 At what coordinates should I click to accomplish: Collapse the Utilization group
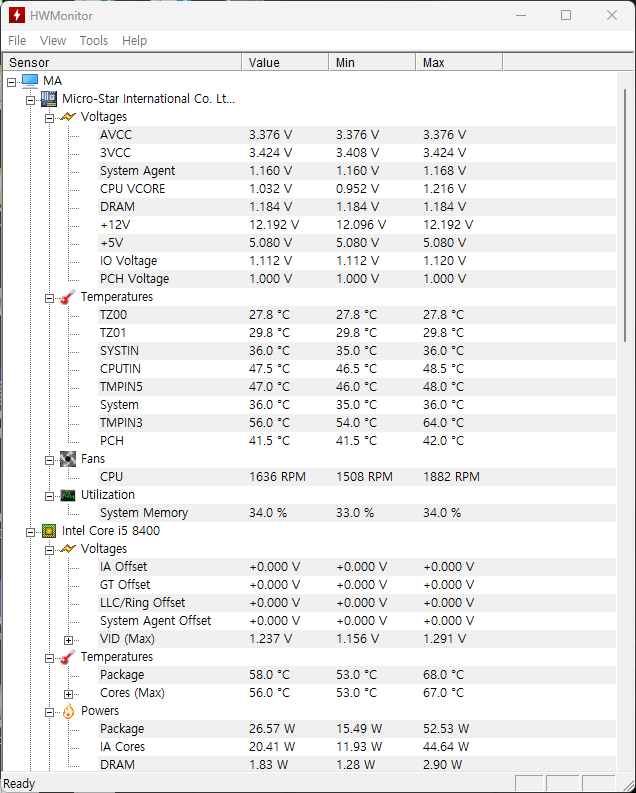click(50, 497)
